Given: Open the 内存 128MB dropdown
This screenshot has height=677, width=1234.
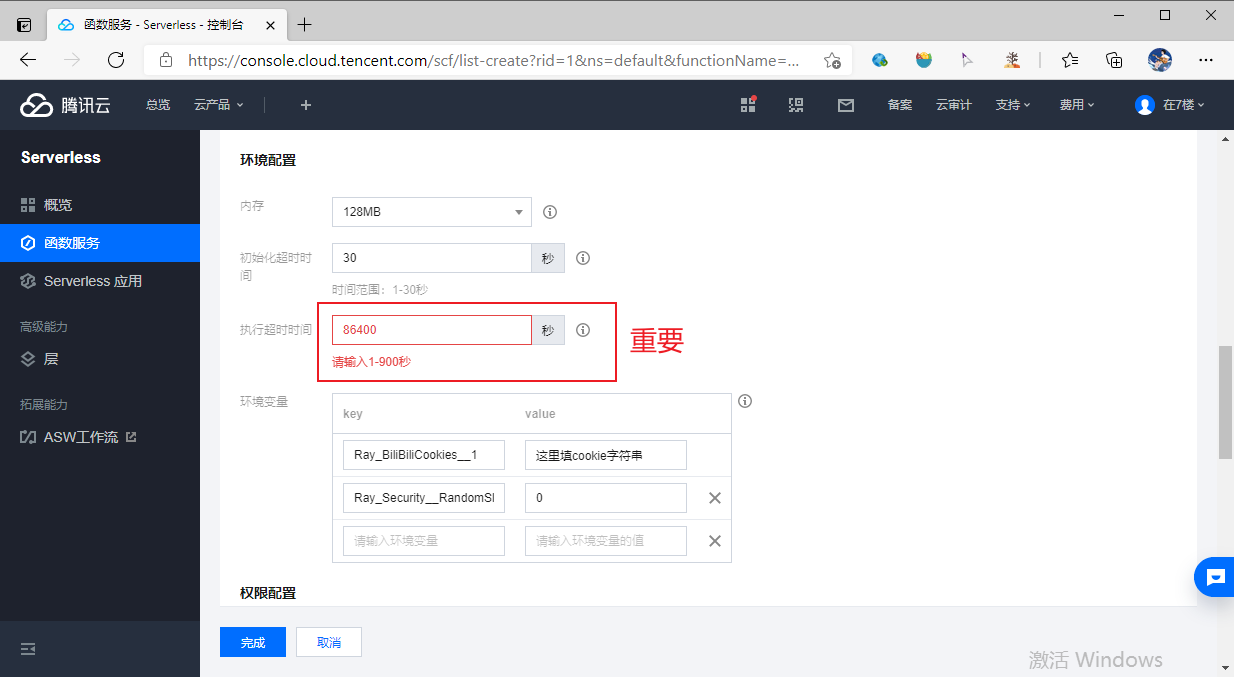Looking at the screenshot, I should click(431, 212).
